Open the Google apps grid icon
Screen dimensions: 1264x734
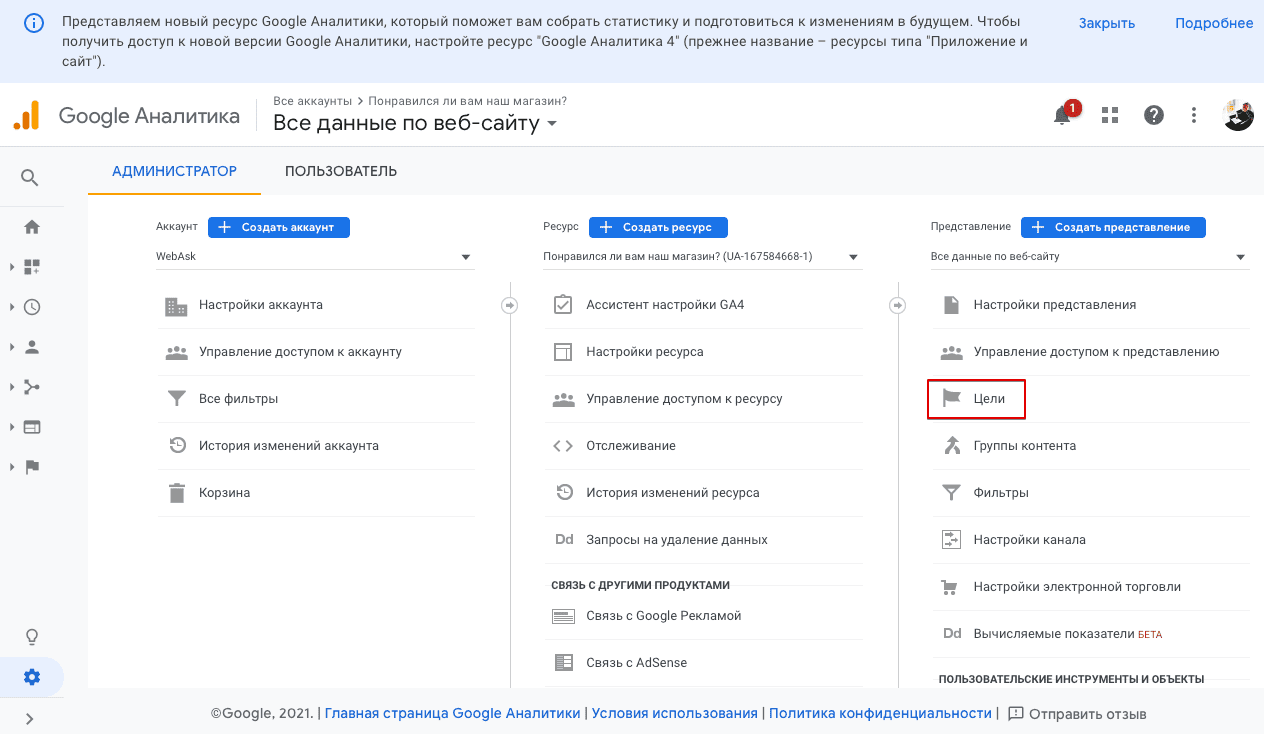pyautogui.click(x=1110, y=115)
